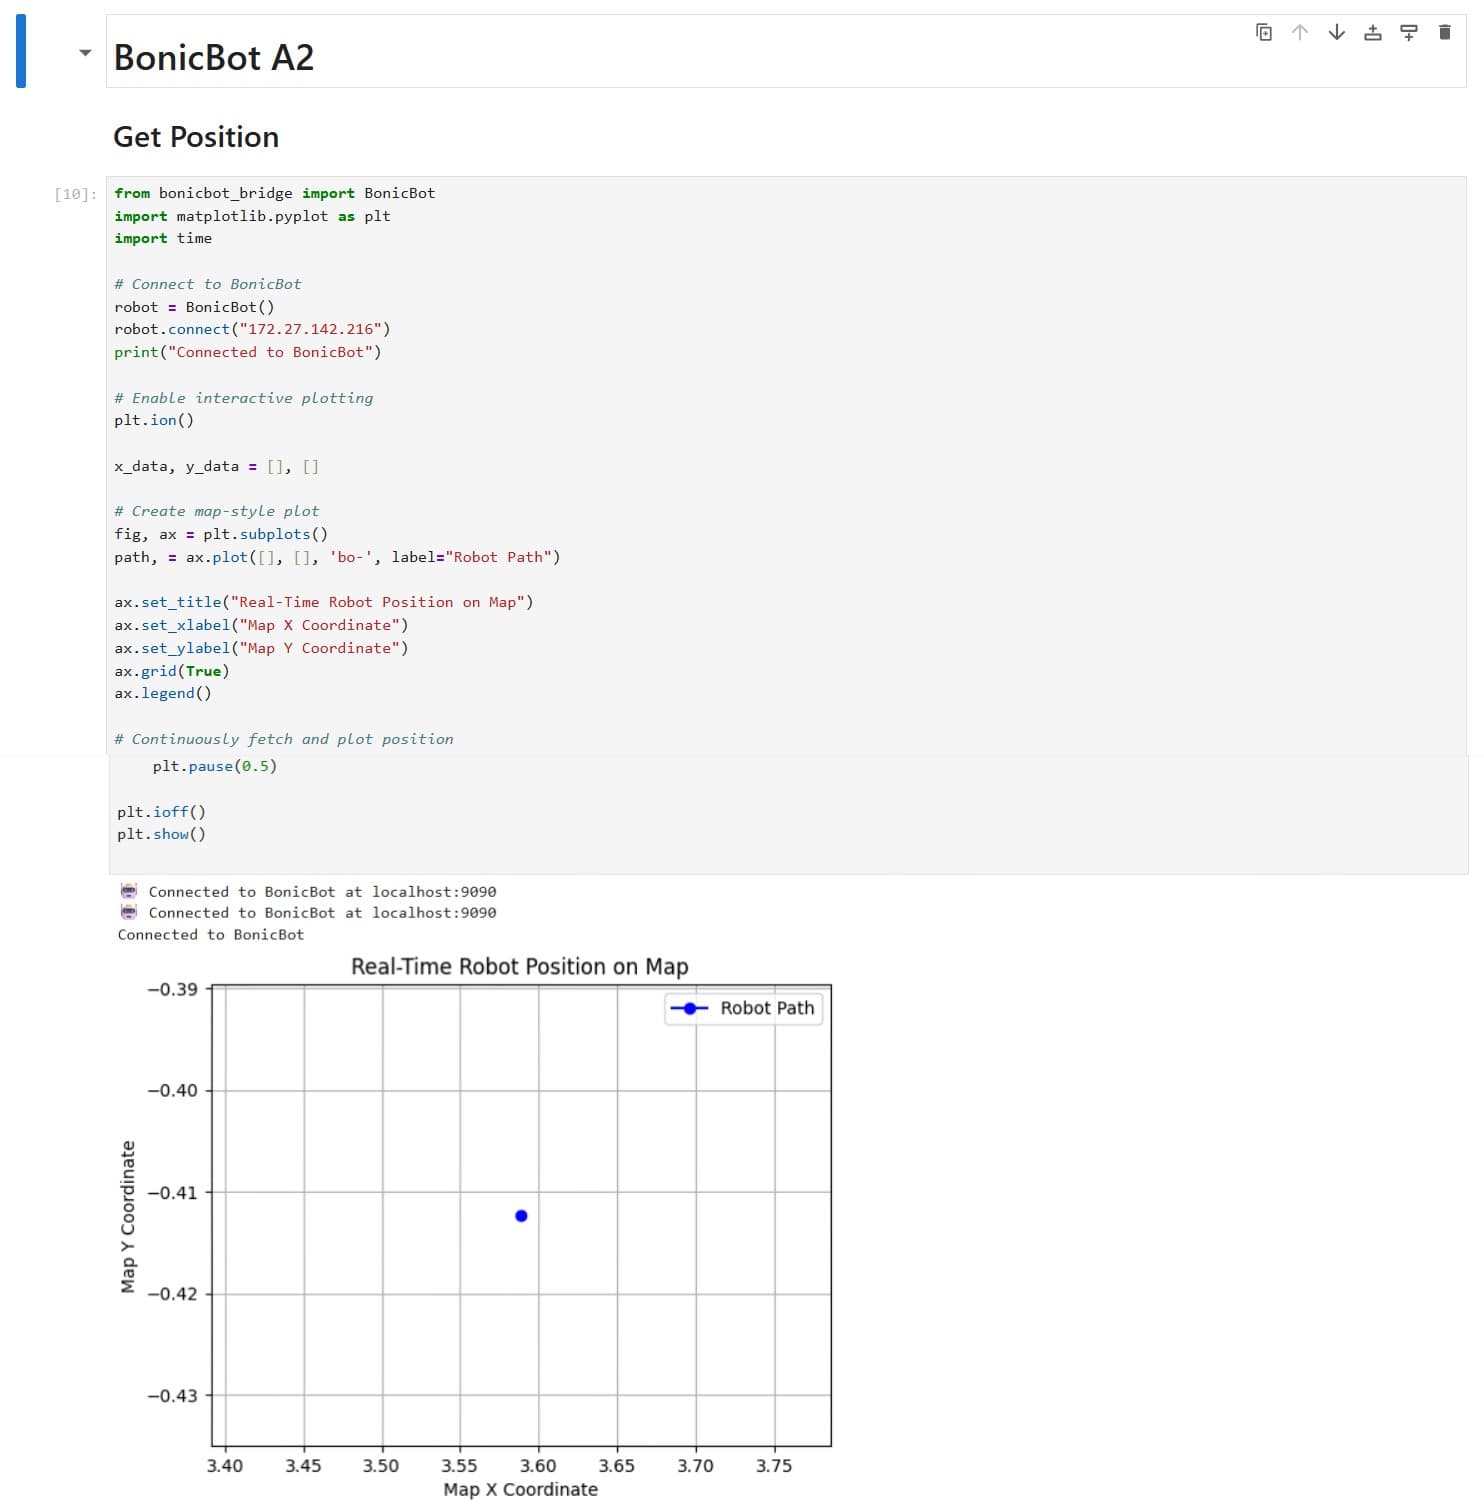
Task: Duplicate the selected cell
Action: click(1264, 32)
